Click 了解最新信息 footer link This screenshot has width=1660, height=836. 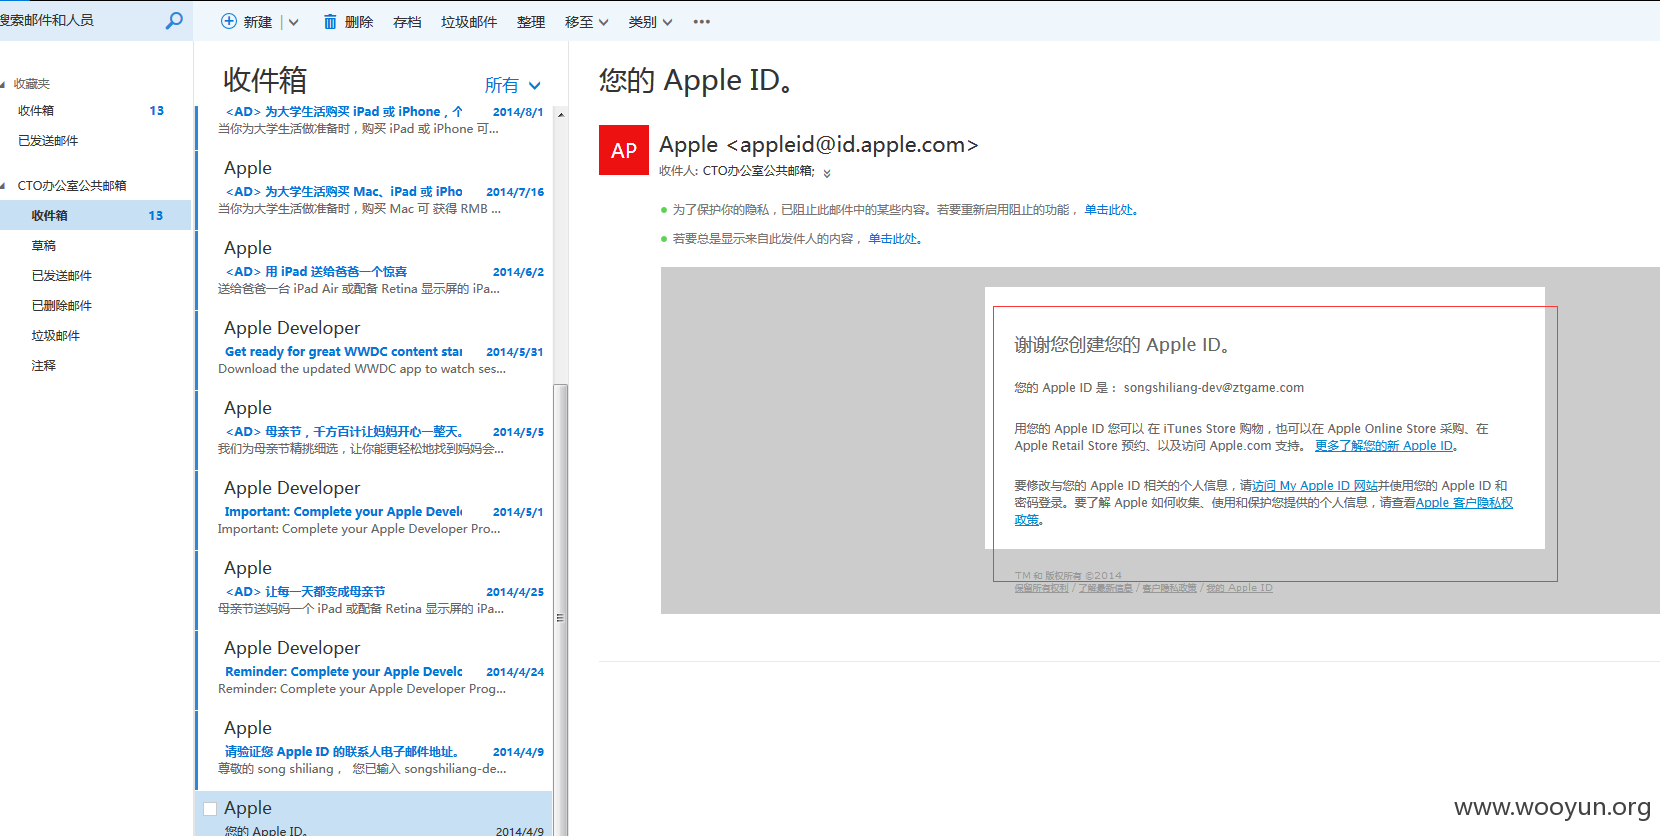[1105, 588]
